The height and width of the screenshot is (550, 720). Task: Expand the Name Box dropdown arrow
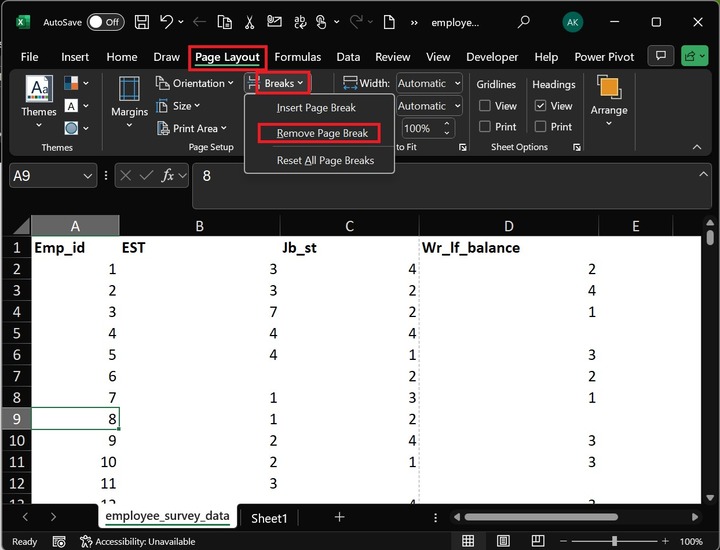[x=87, y=176]
